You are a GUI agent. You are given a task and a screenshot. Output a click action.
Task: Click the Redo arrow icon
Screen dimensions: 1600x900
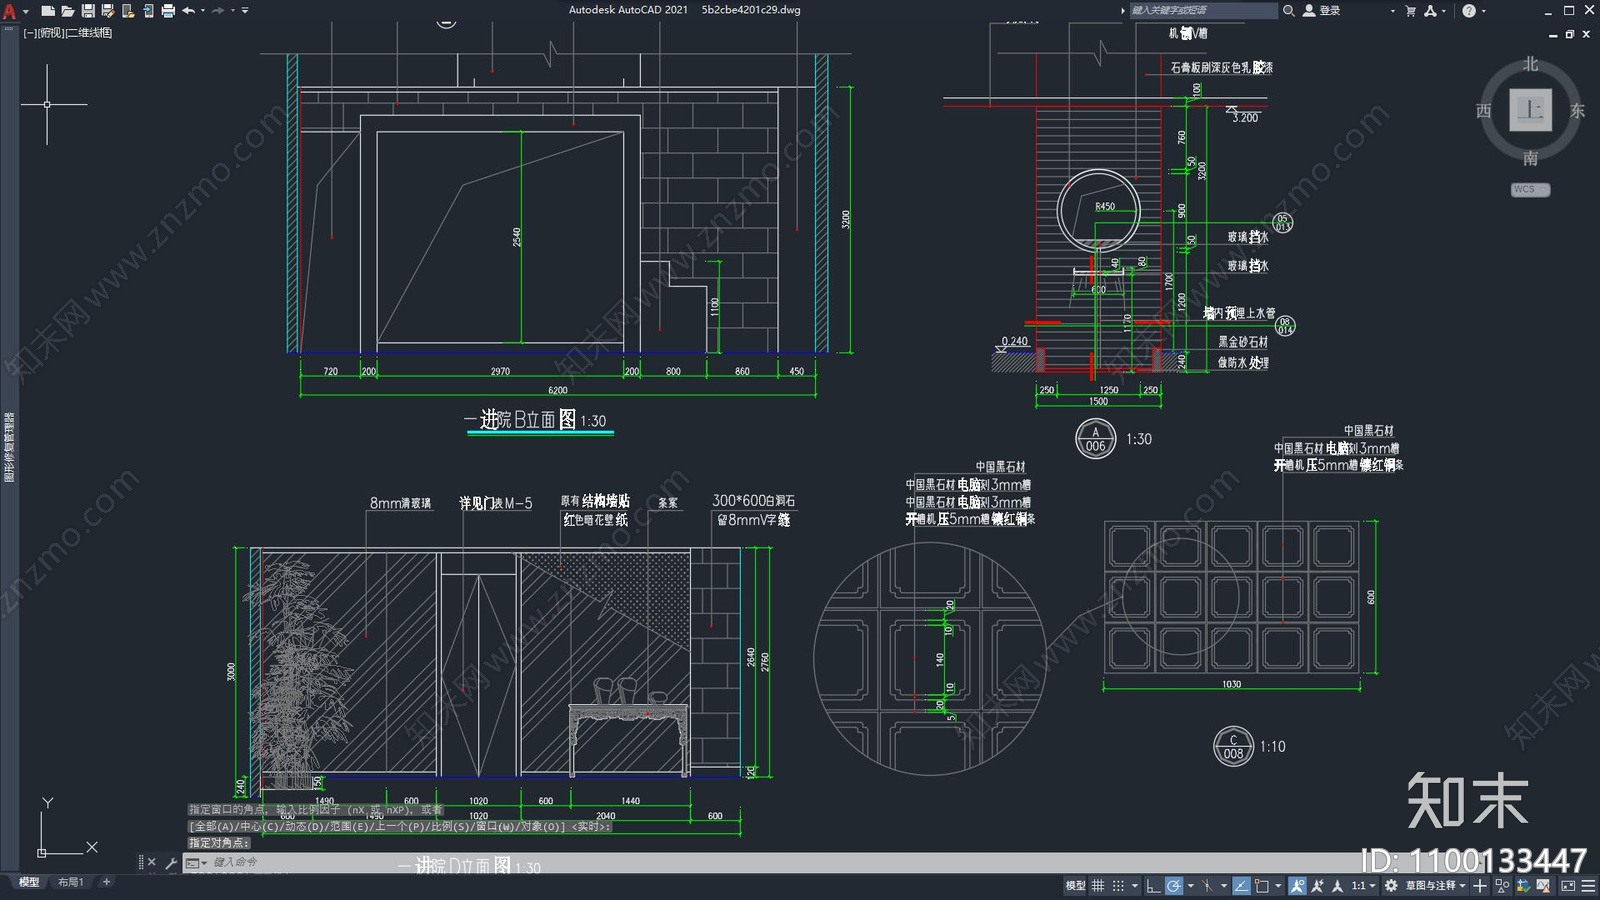tap(218, 11)
